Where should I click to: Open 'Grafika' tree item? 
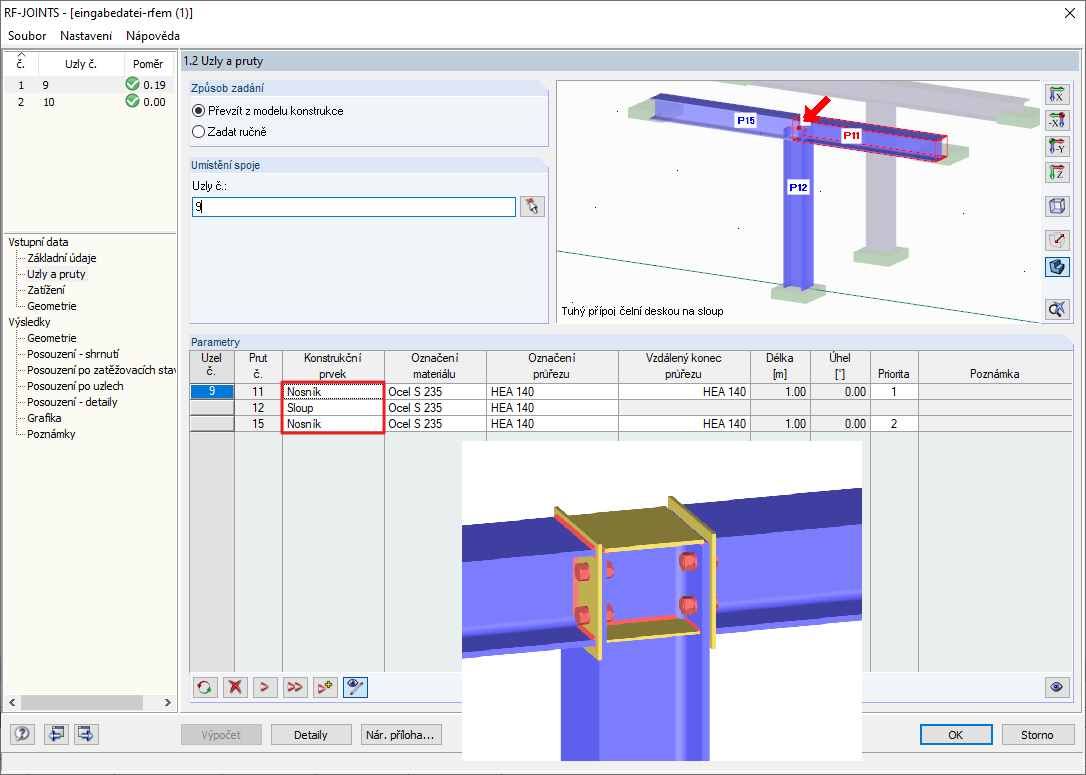pos(44,418)
